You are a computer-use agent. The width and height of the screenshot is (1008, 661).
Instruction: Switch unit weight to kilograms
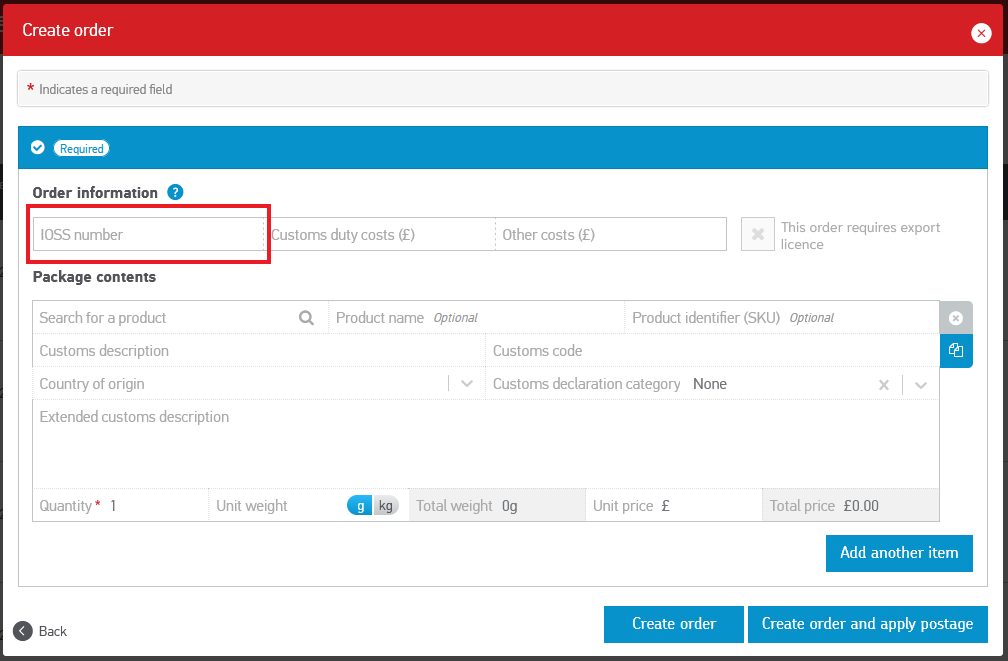pyautogui.click(x=386, y=506)
